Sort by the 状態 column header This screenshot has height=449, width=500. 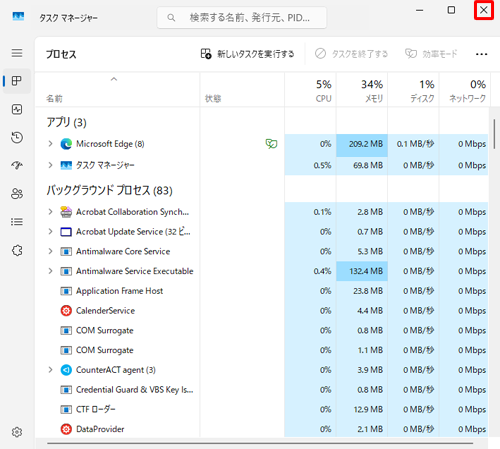click(242, 90)
